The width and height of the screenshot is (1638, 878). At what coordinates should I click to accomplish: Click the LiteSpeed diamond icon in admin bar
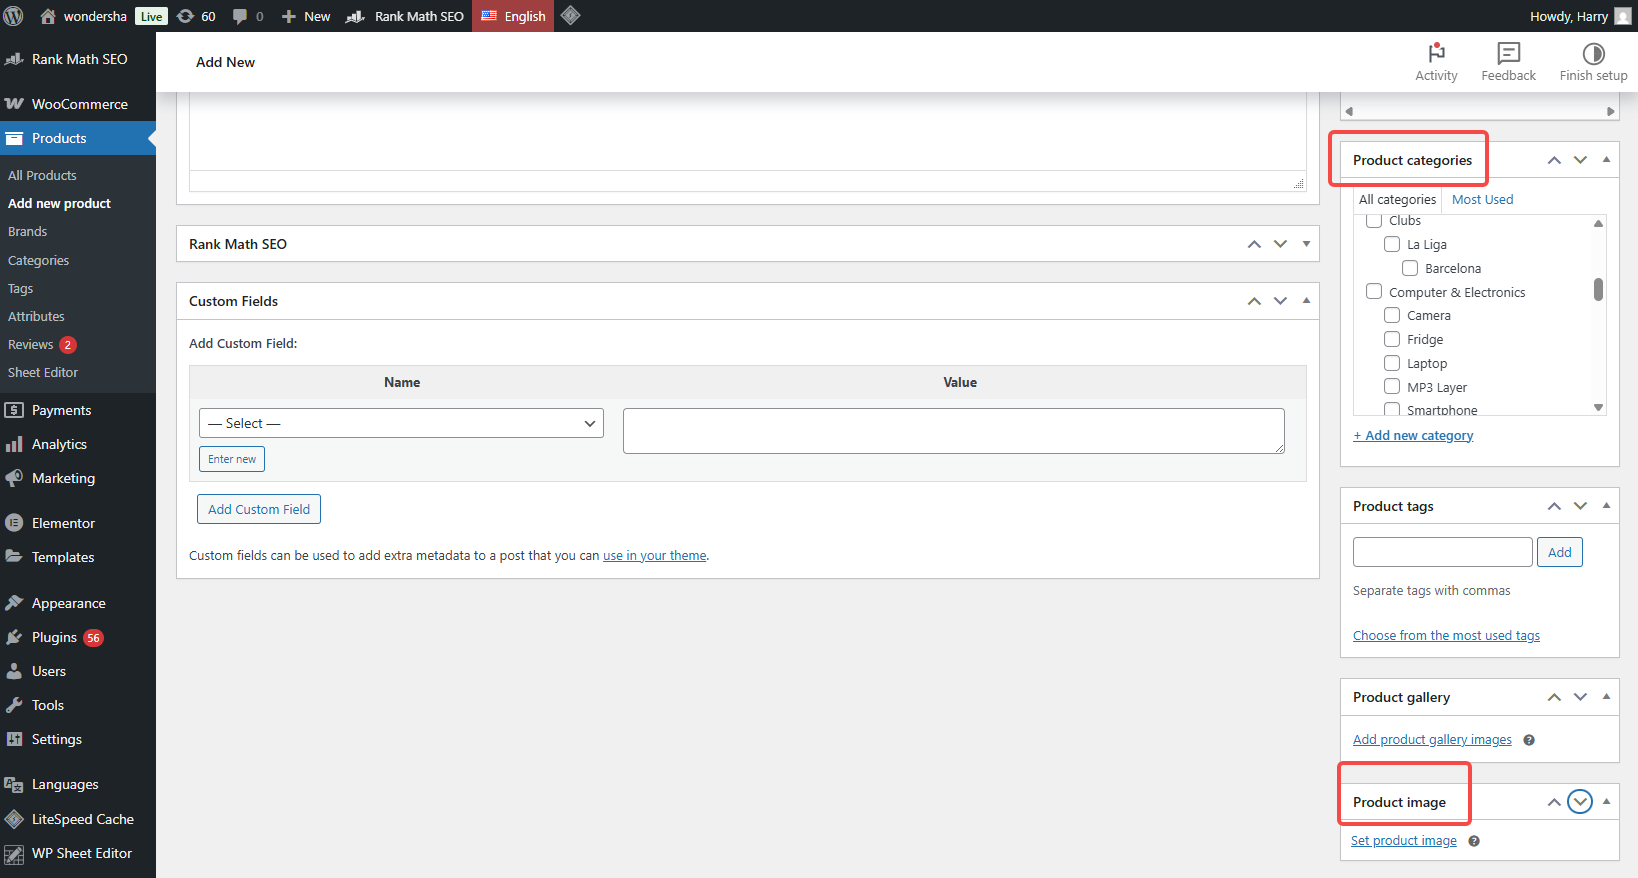click(x=570, y=16)
